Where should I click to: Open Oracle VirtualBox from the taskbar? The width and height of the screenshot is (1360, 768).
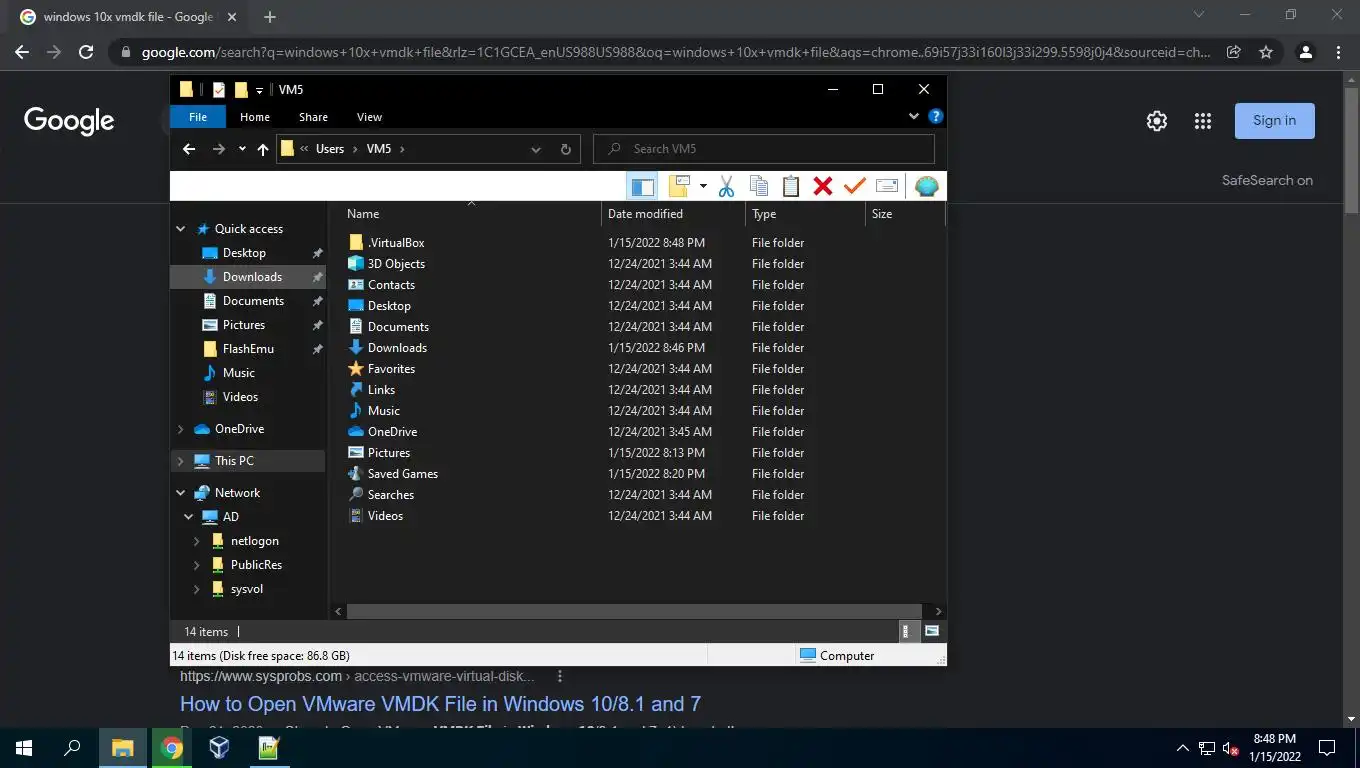click(219, 747)
